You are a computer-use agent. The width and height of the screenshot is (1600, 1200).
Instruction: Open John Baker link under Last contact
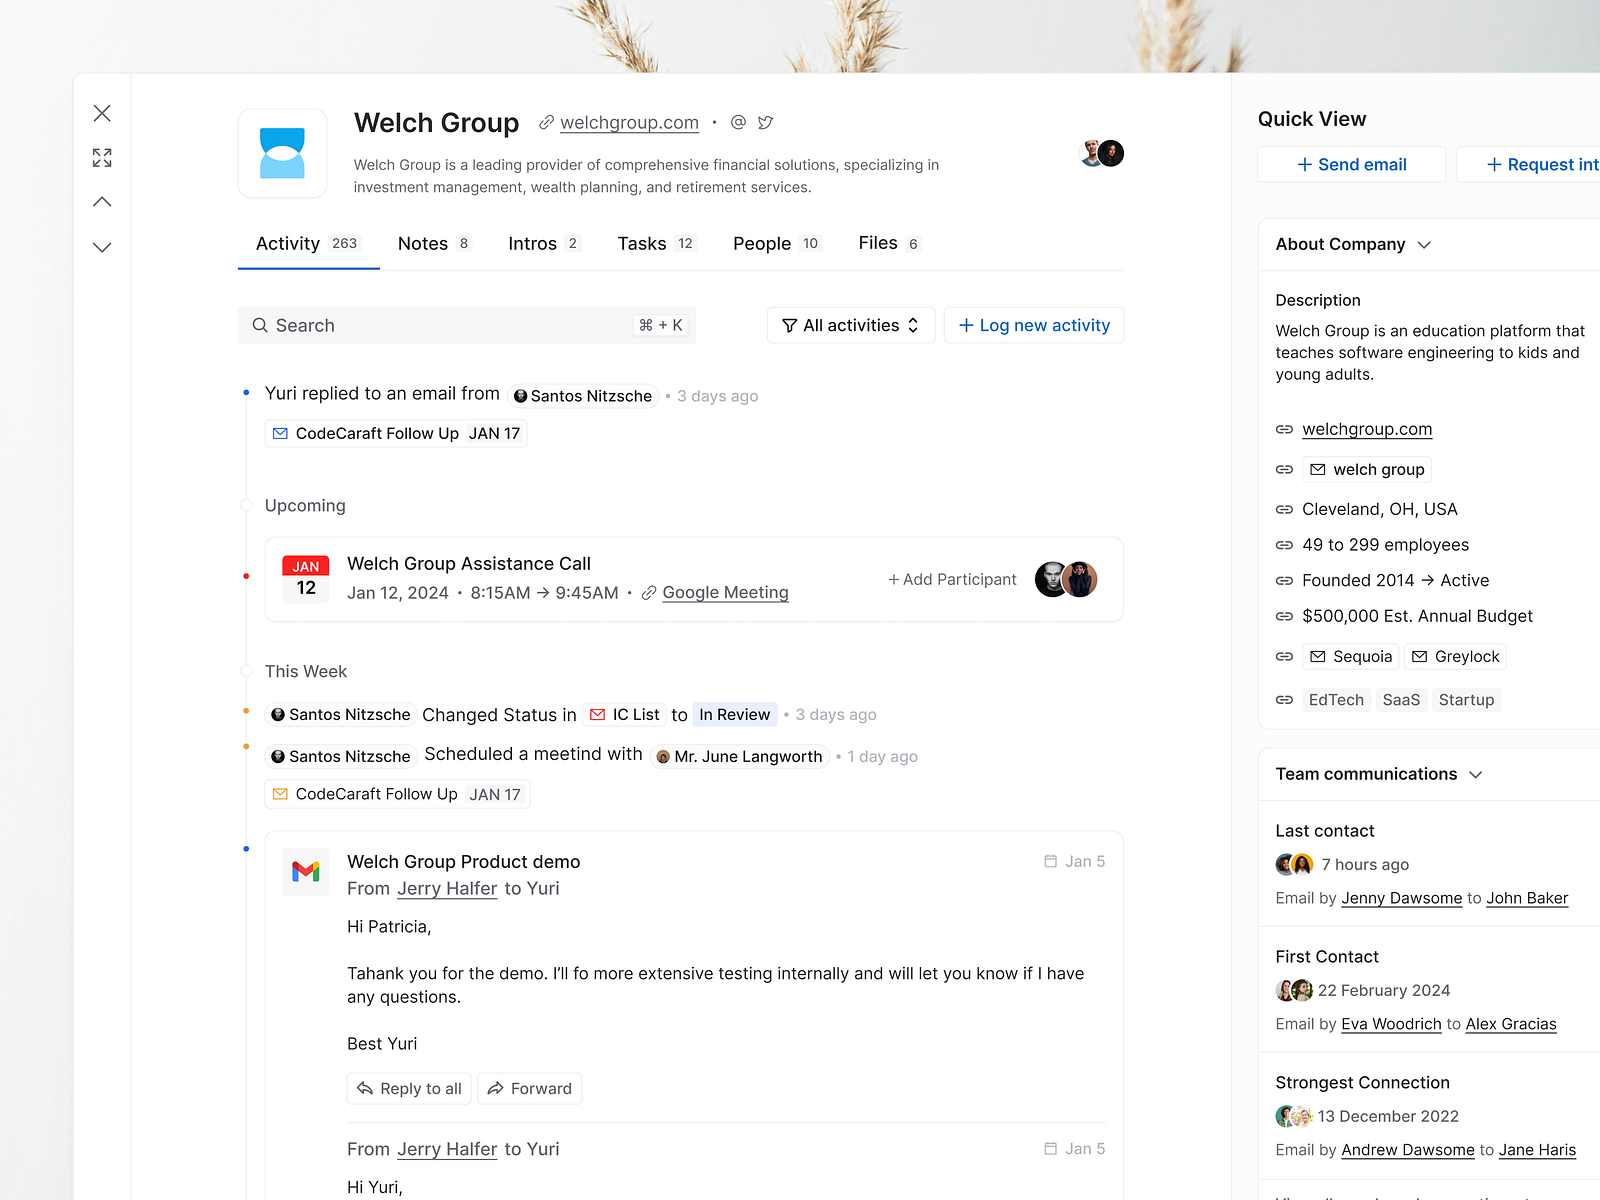pos(1527,898)
